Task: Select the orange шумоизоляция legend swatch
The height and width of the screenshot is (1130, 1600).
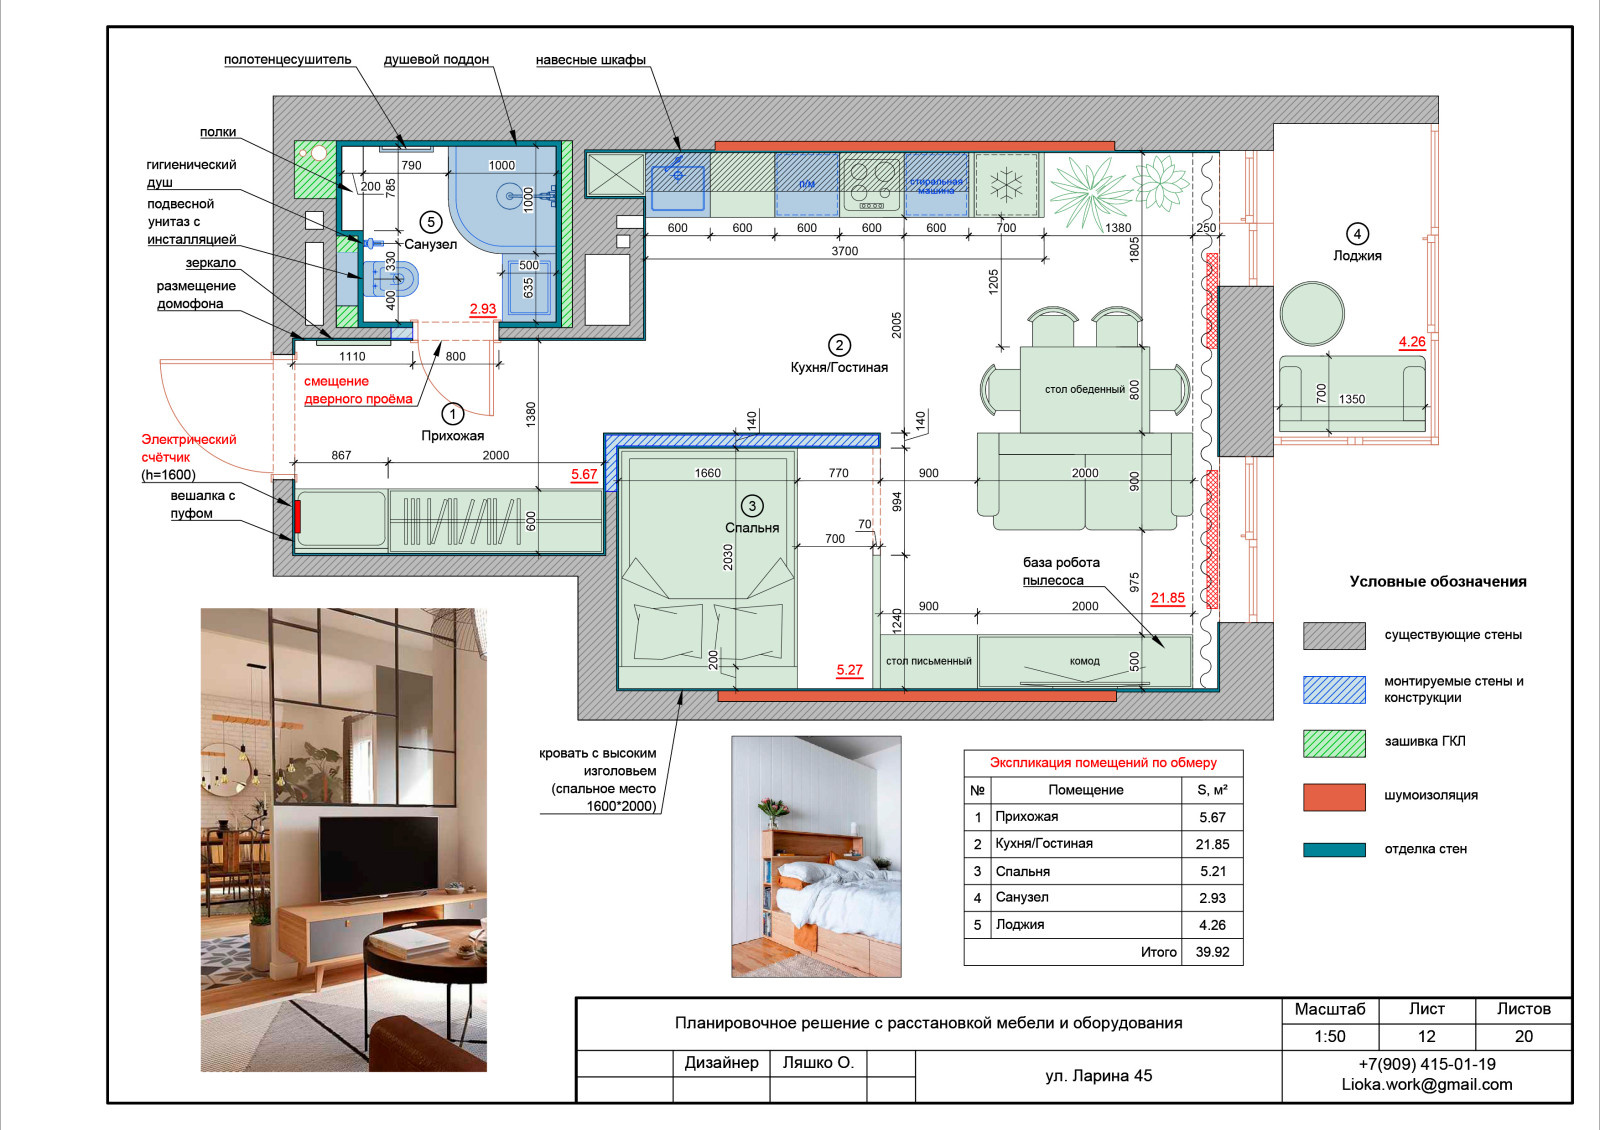Action: pos(1334,796)
